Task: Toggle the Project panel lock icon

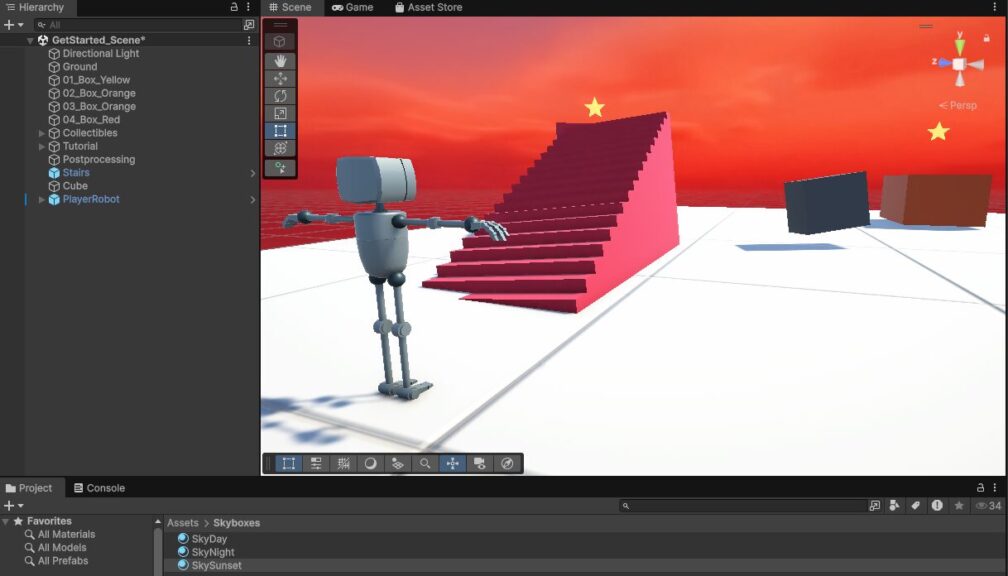Action: pyautogui.click(x=980, y=488)
